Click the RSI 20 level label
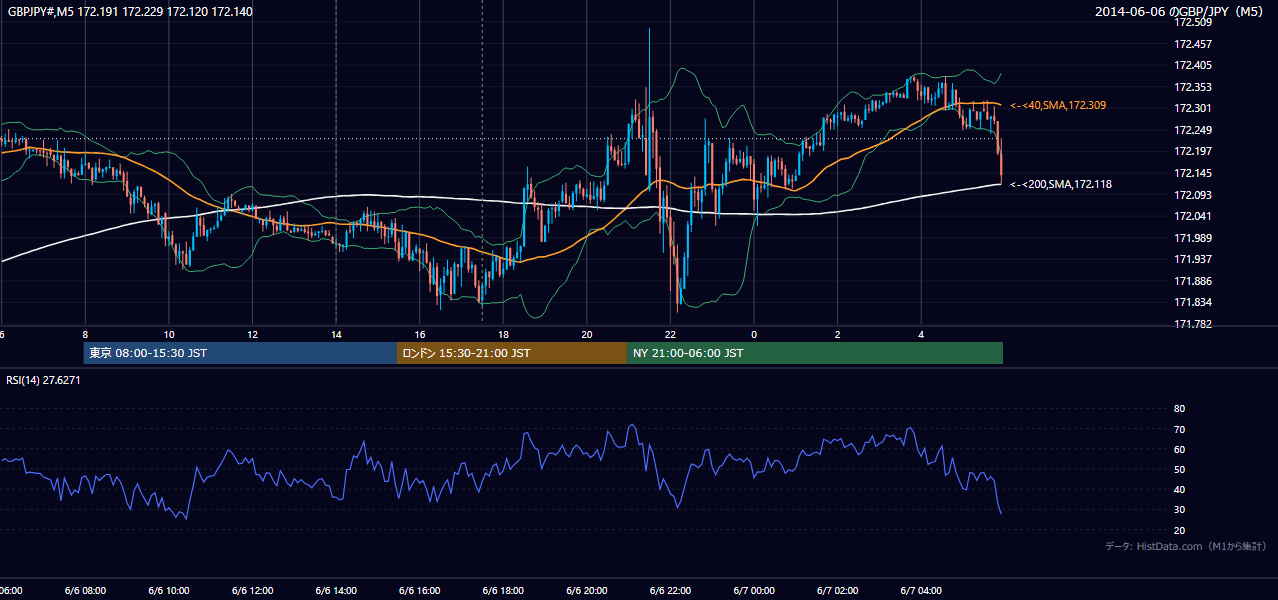Screen dimensions: 1278x600 pos(1179,530)
